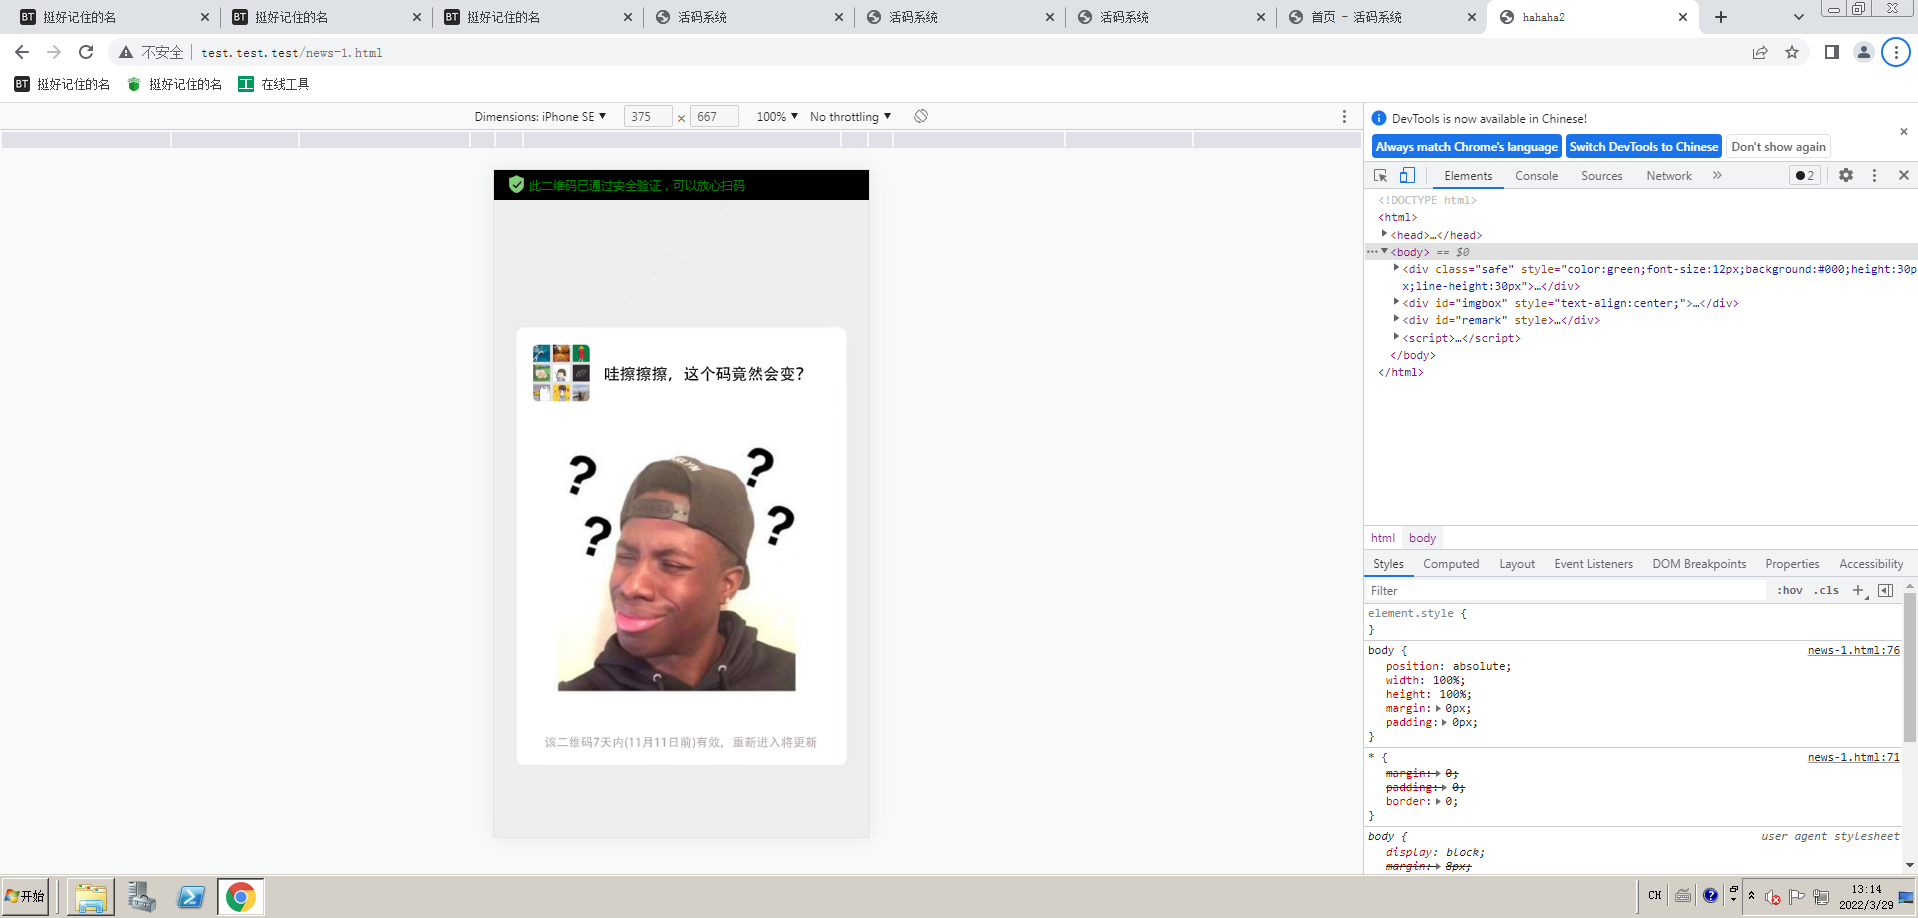This screenshot has width=1918, height=918.
Task: Open DevTools customize menu
Action: [x=1875, y=175]
